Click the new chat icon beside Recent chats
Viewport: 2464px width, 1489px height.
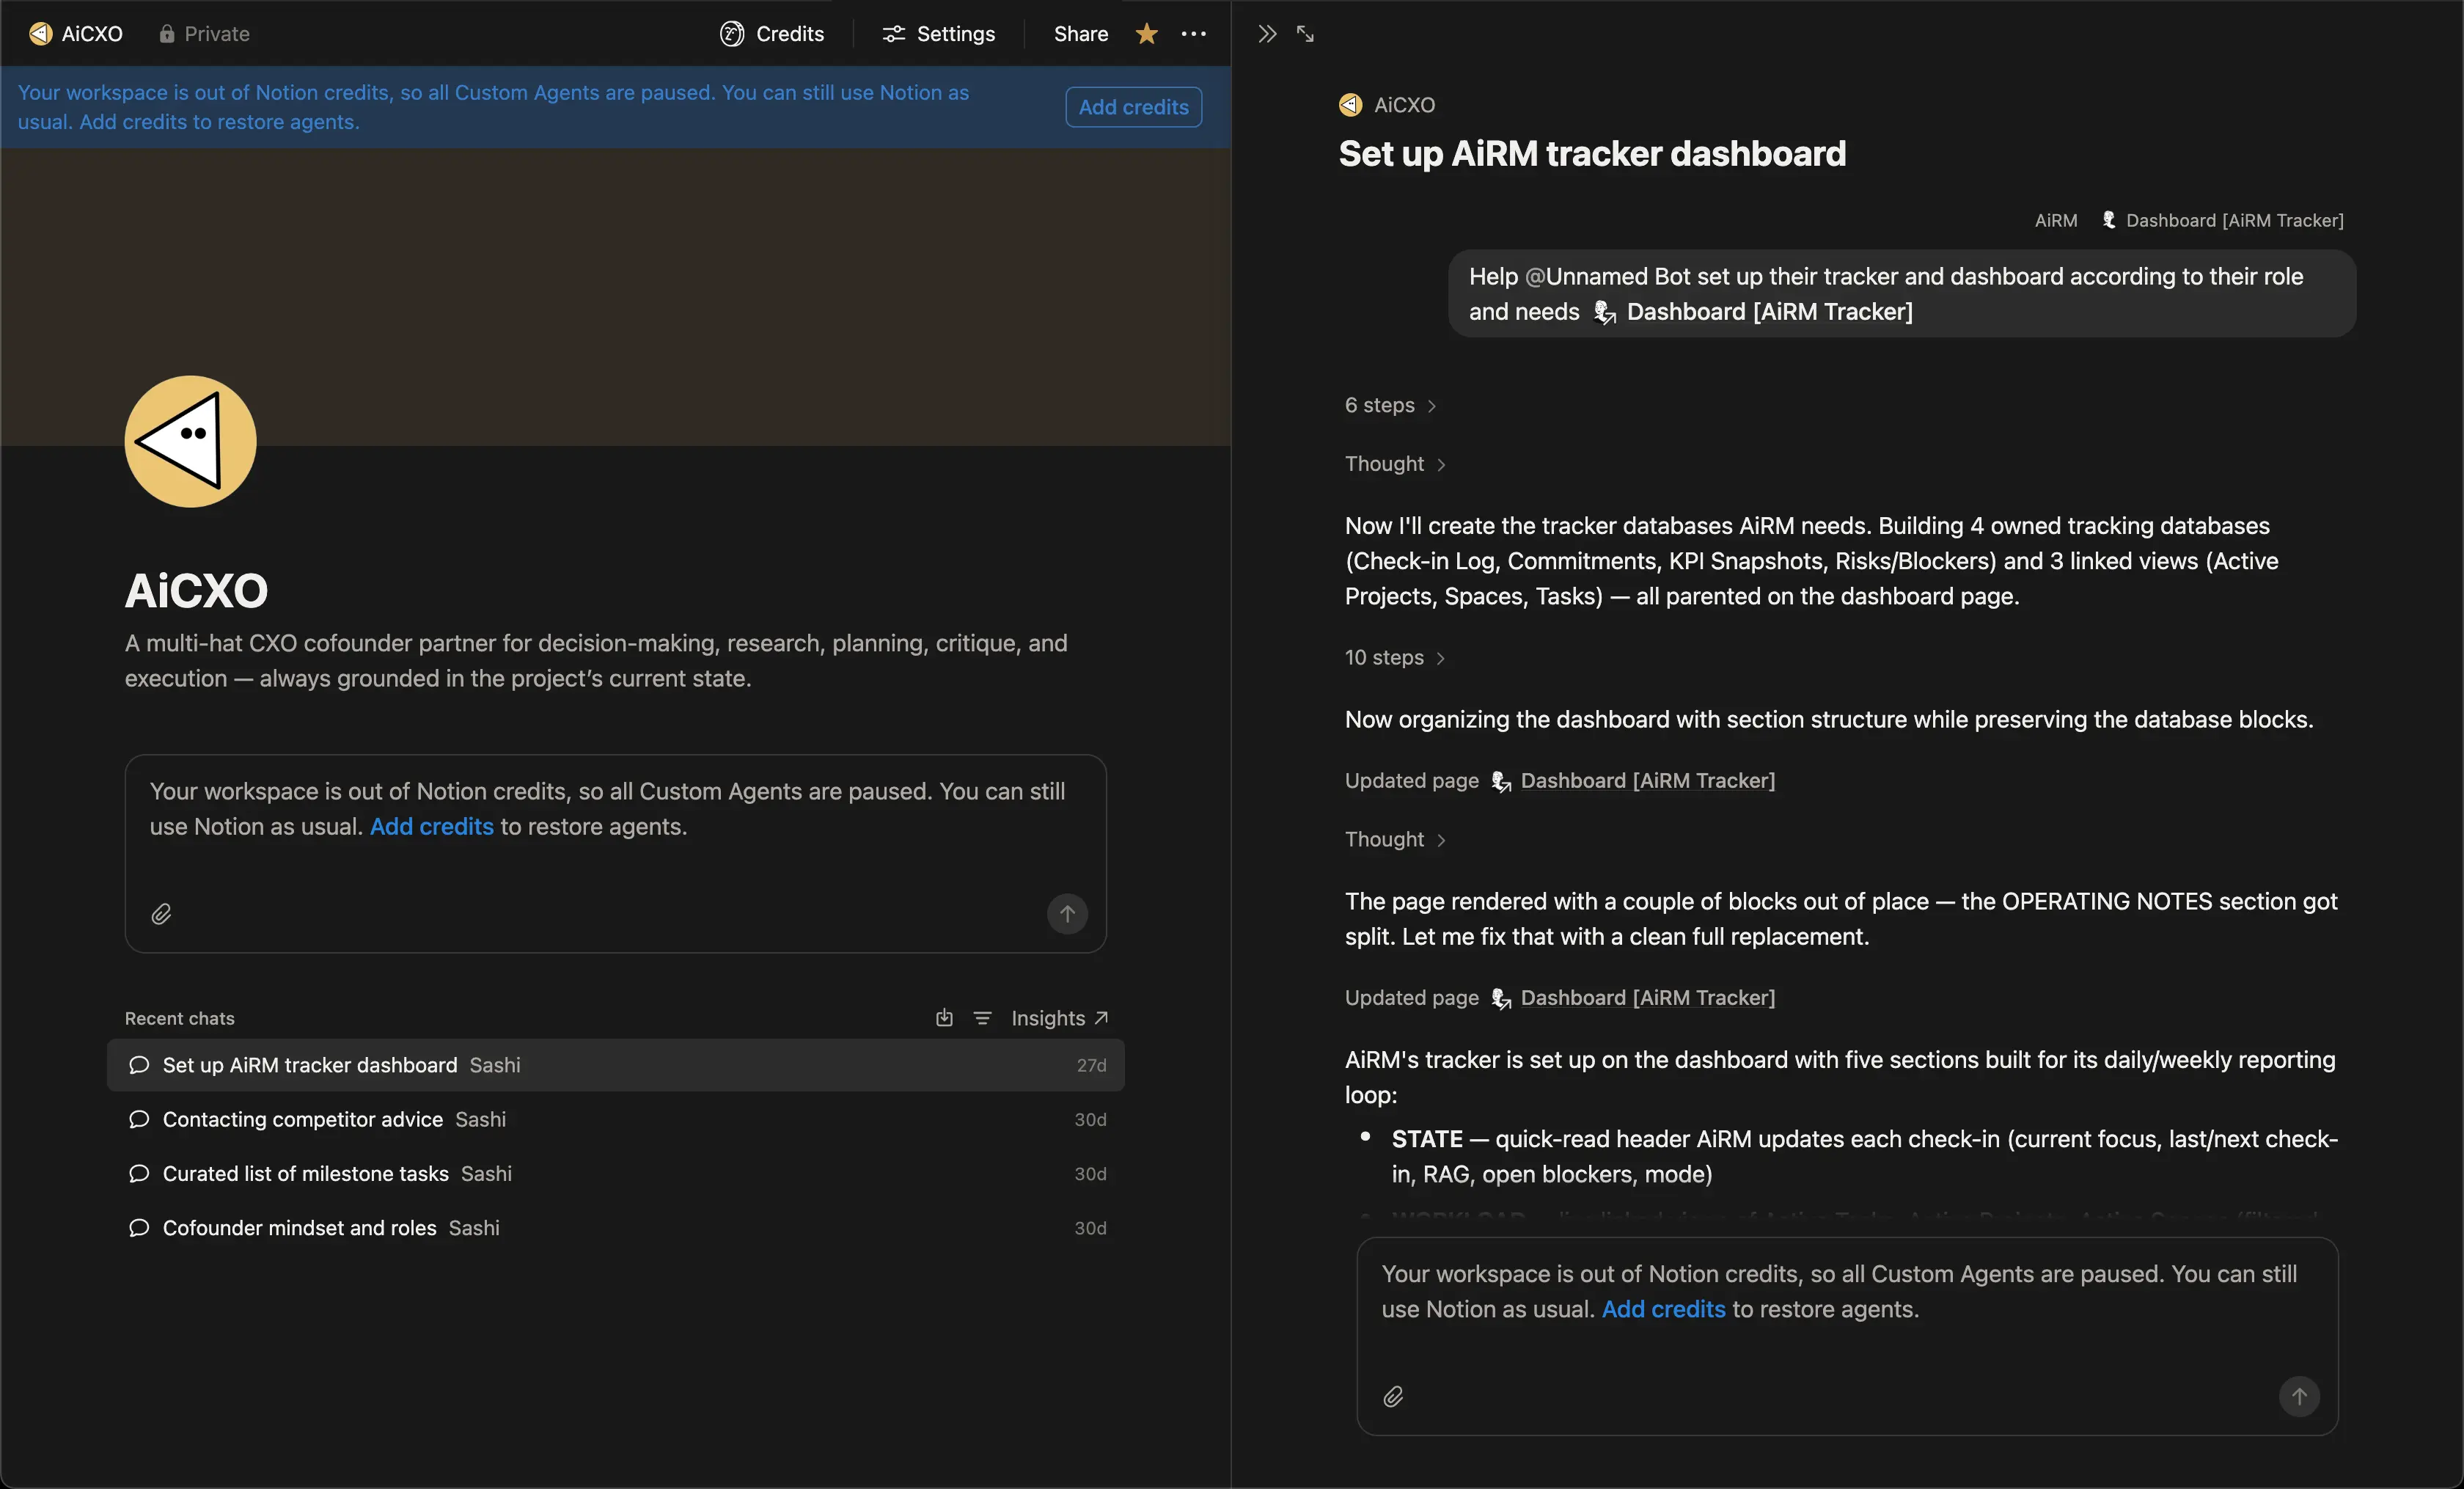(x=944, y=1018)
